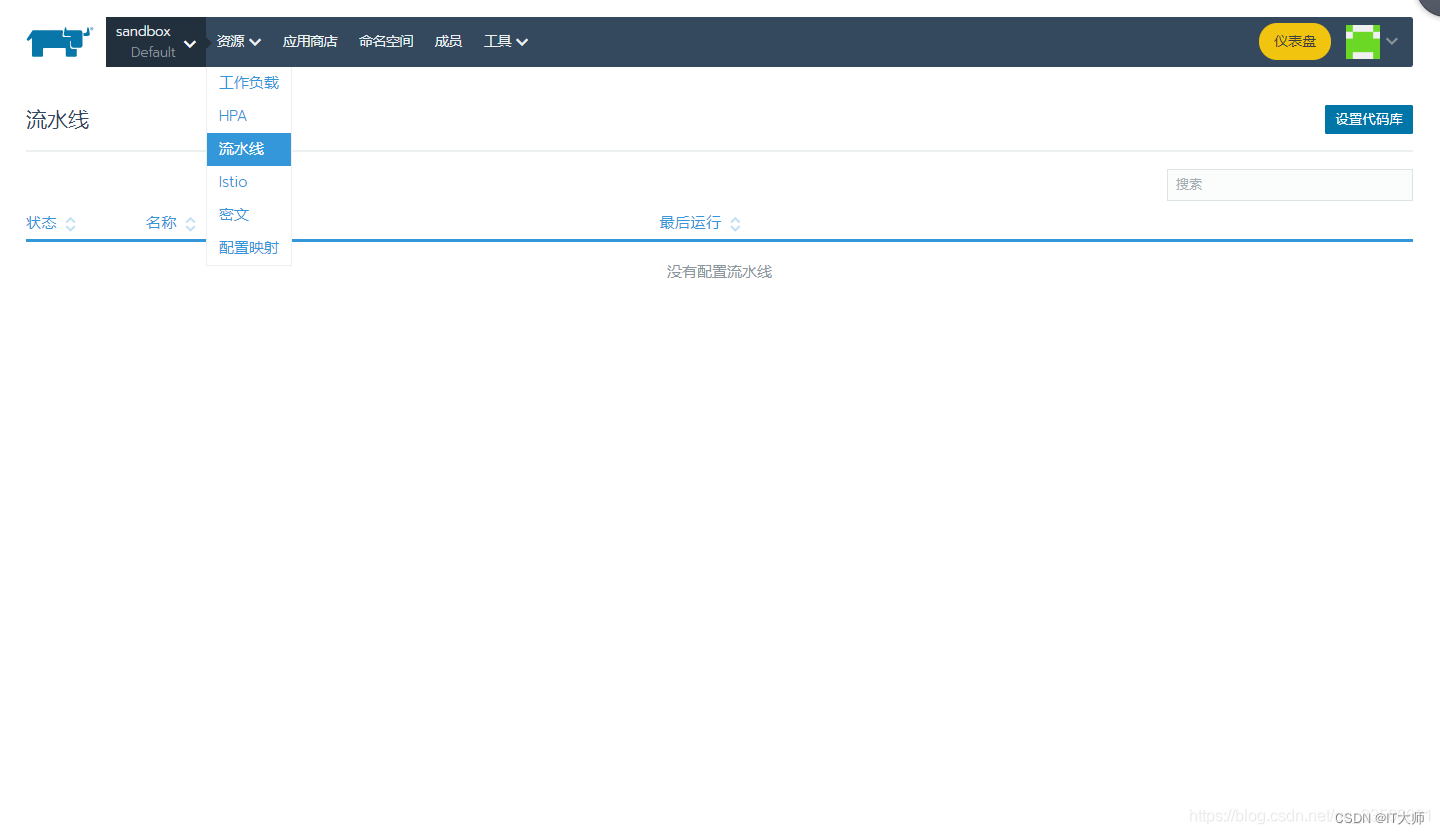This screenshot has height=834, width=1440.
Task: Open 应用商店 in the top navigation
Action: coord(310,41)
